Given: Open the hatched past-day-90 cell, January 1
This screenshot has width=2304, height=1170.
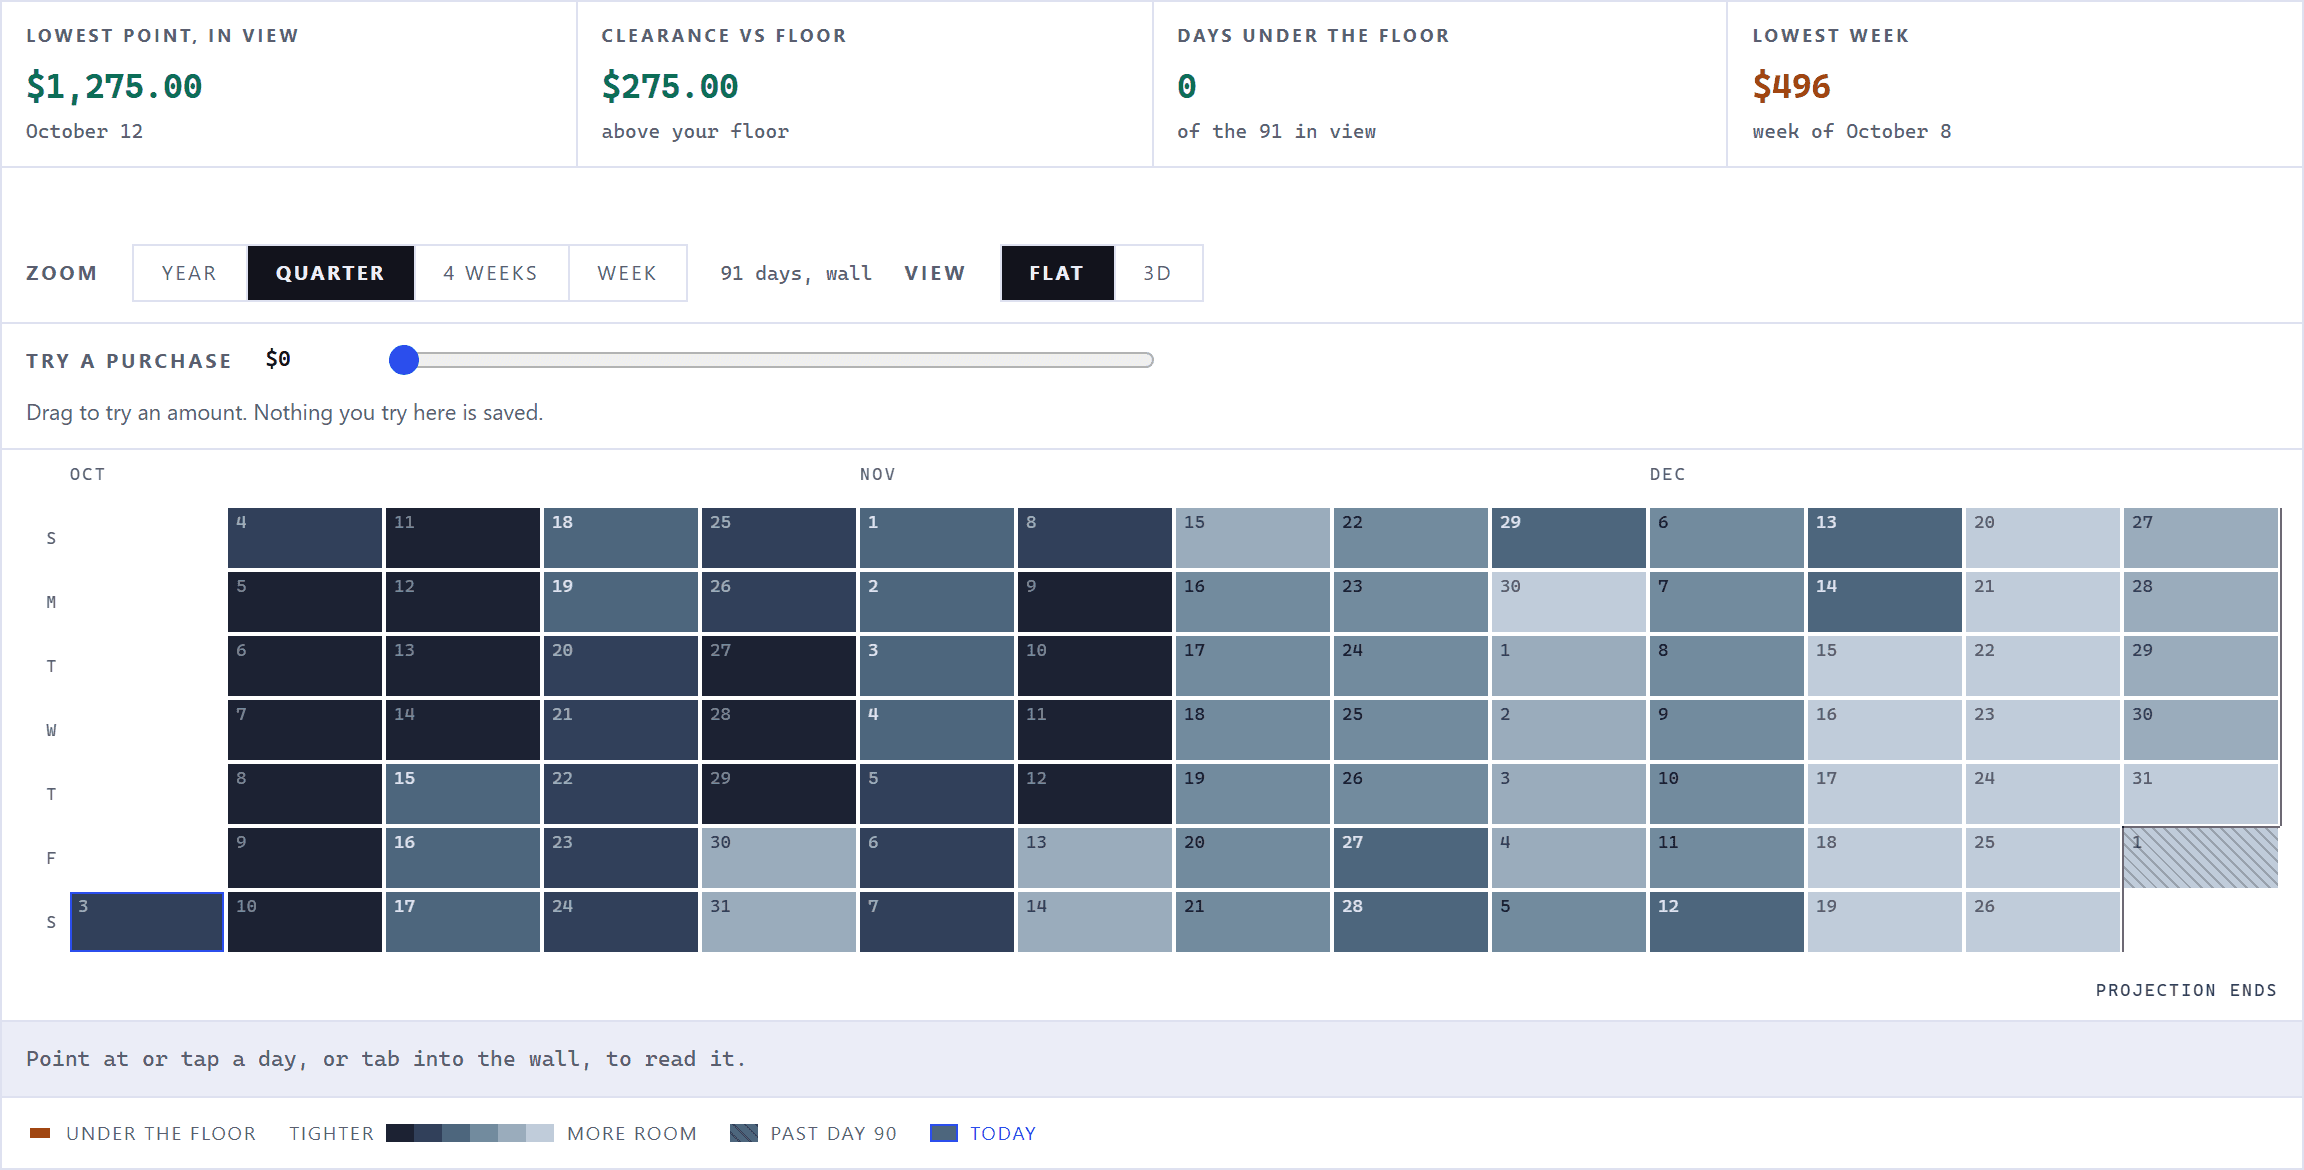Looking at the screenshot, I should point(2201,858).
